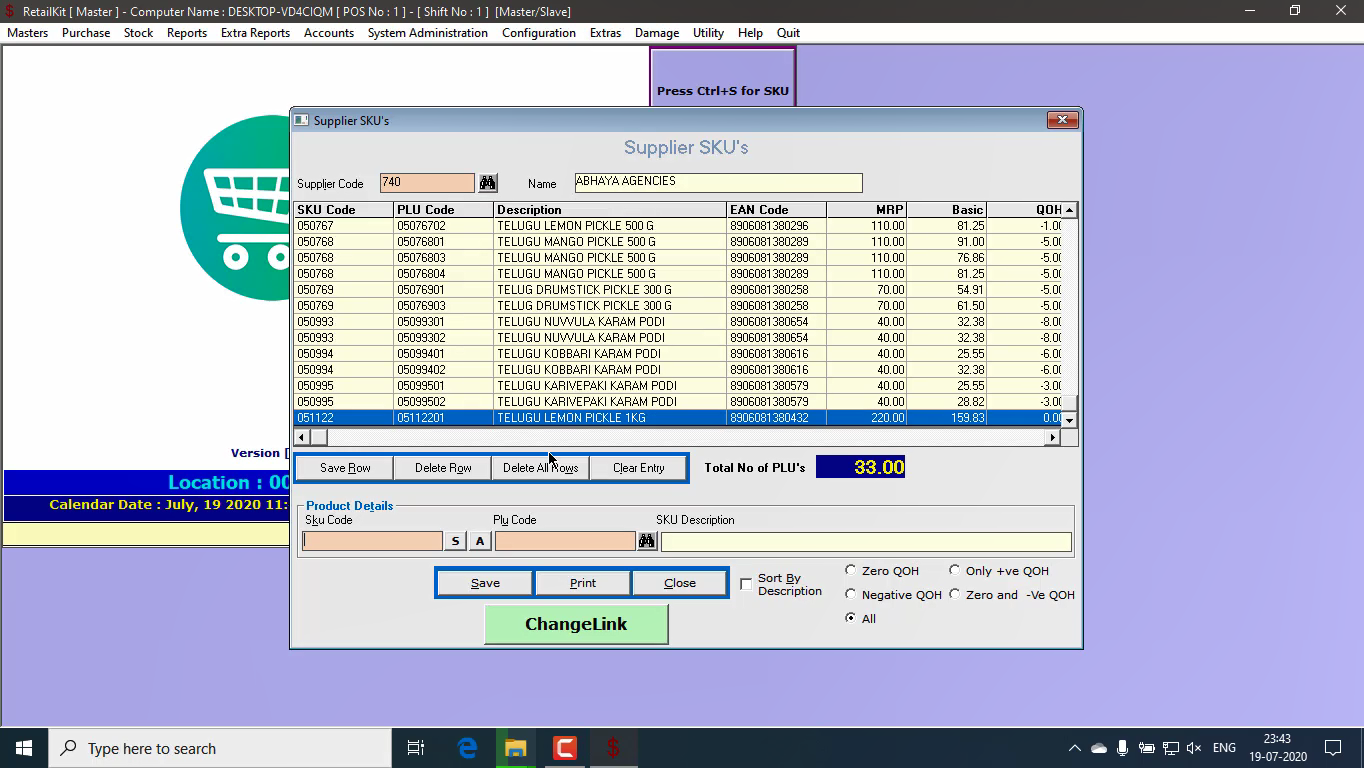Open the Help menu

pyautogui.click(x=750, y=33)
